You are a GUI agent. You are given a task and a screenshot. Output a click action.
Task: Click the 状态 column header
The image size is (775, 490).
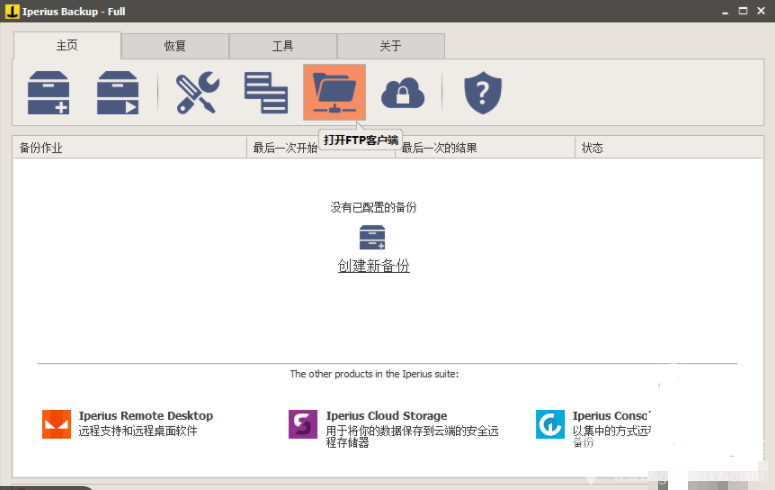669,147
